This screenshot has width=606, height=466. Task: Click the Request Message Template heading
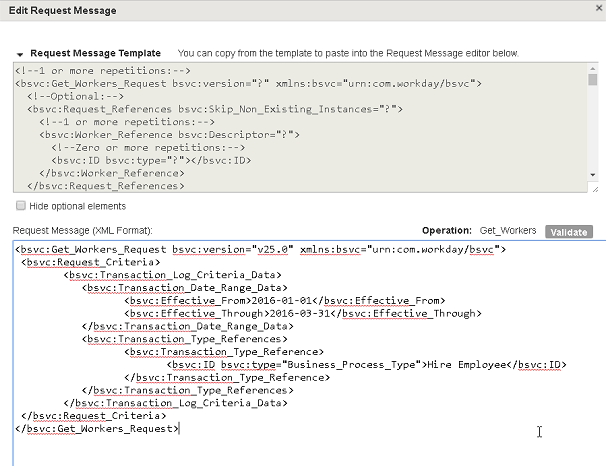(95, 53)
